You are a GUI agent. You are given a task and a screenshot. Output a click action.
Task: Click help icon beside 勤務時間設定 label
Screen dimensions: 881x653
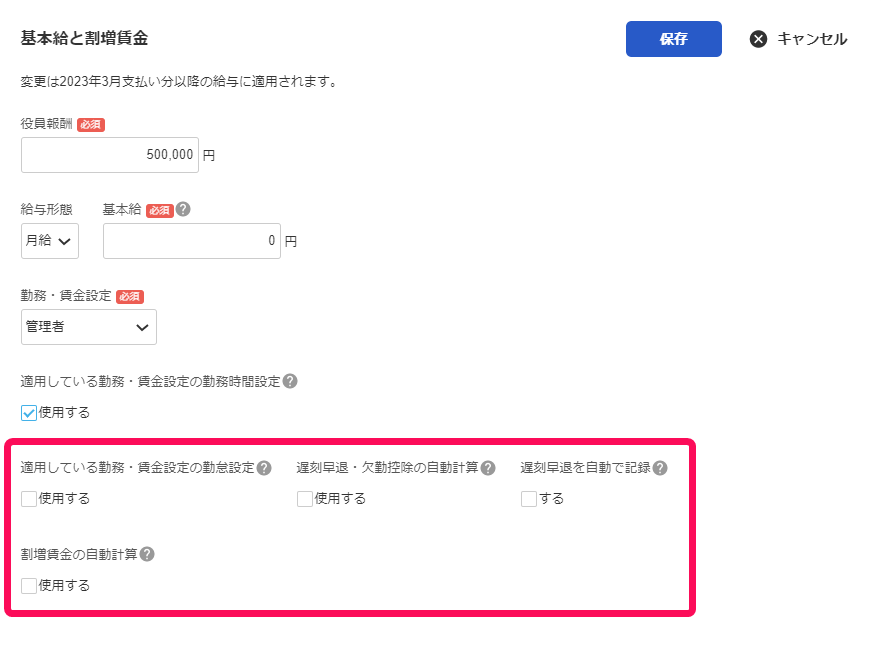coord(290,381)
